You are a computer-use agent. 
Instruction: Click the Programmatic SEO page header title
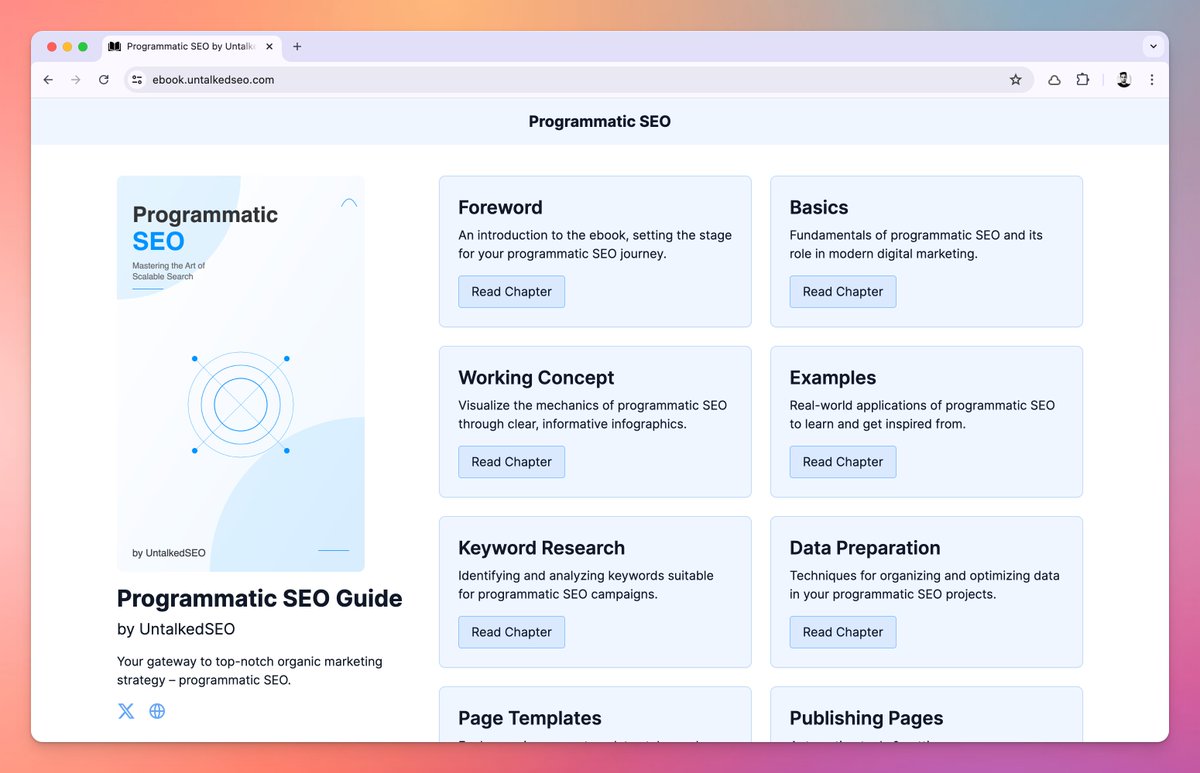click(x=600, y=122)
